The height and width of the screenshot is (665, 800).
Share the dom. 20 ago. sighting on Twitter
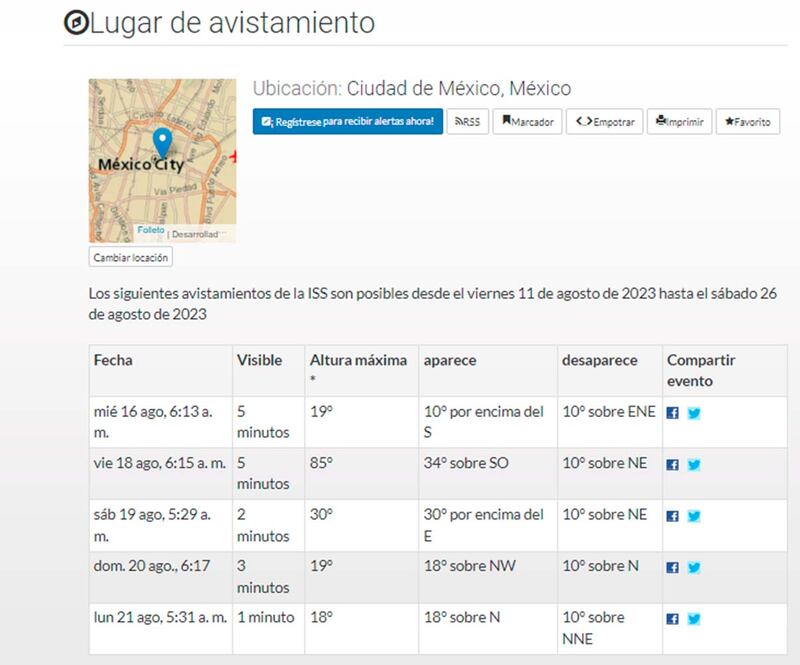coord(693,567)
